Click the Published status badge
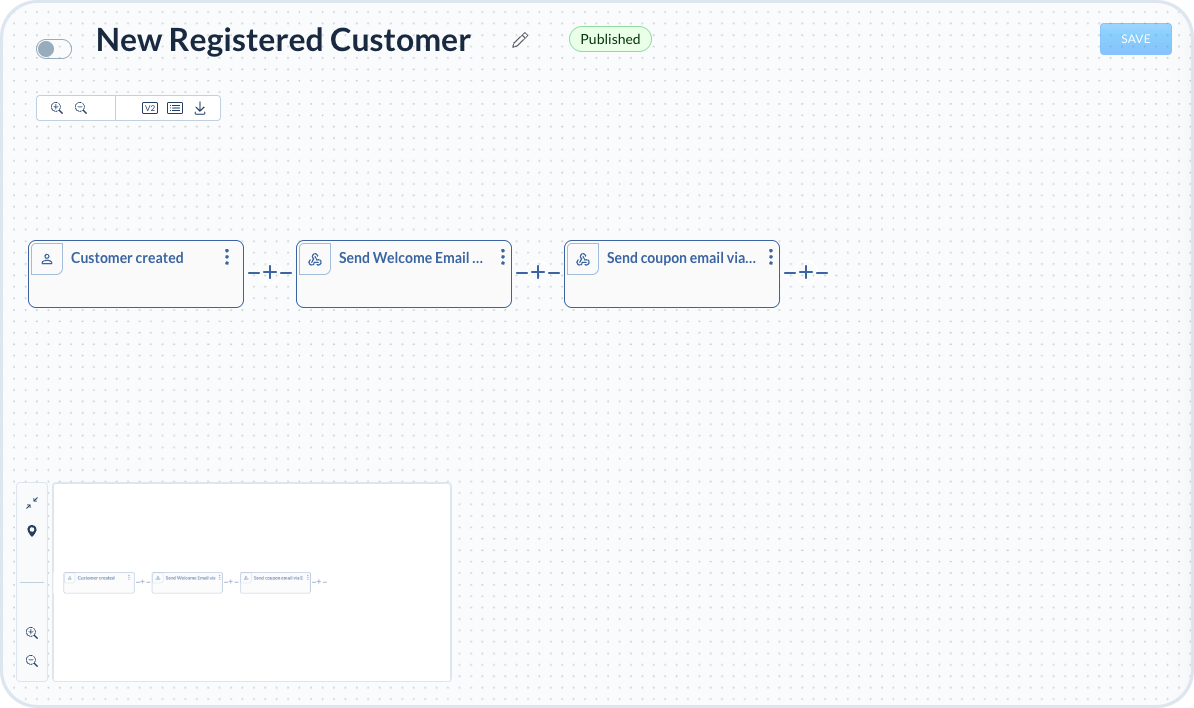This screenshot has height=708, width=1194. (610, 39)
